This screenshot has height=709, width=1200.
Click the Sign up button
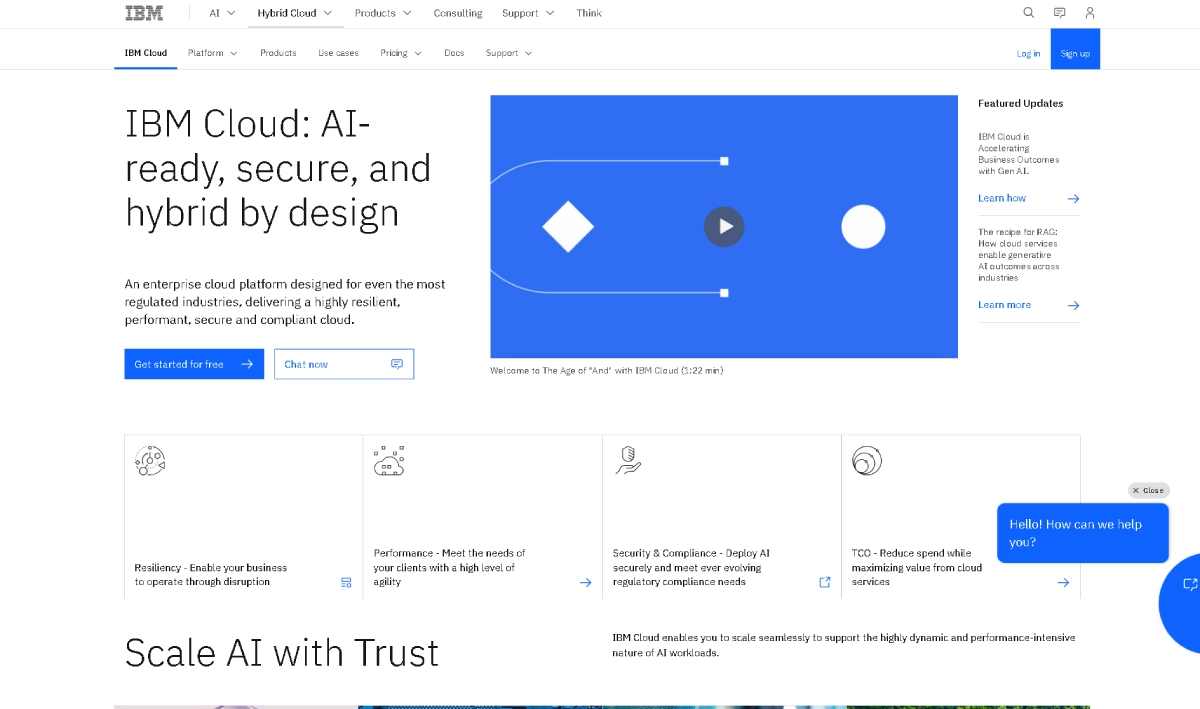point(1075,49)
